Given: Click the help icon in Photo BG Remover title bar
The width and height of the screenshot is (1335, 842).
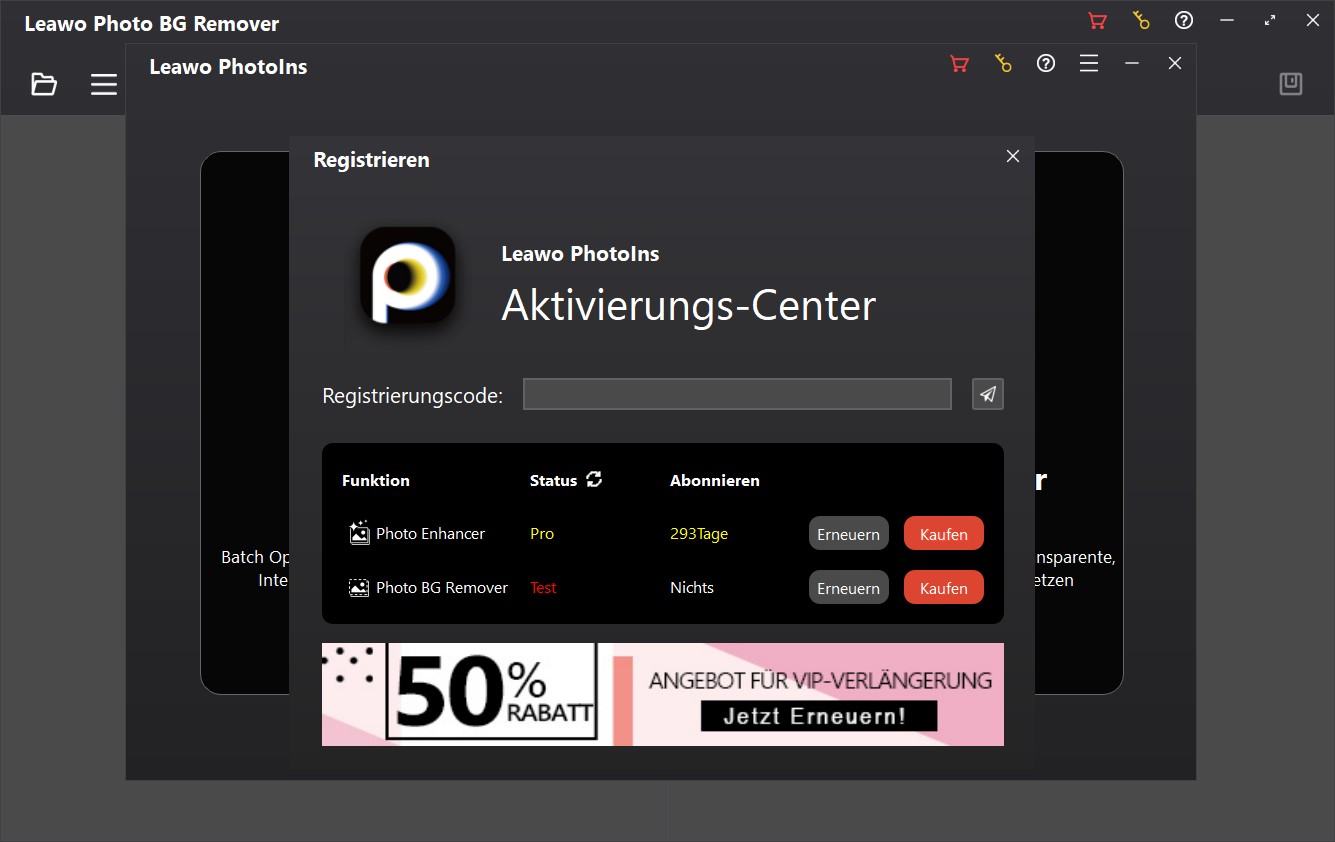Looking at the screenshot, I should [1184, 20].
